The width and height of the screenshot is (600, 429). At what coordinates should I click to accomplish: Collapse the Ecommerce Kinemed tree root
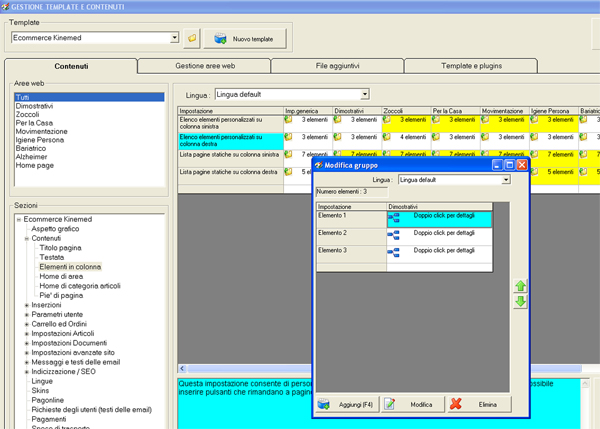pos(19,220)
